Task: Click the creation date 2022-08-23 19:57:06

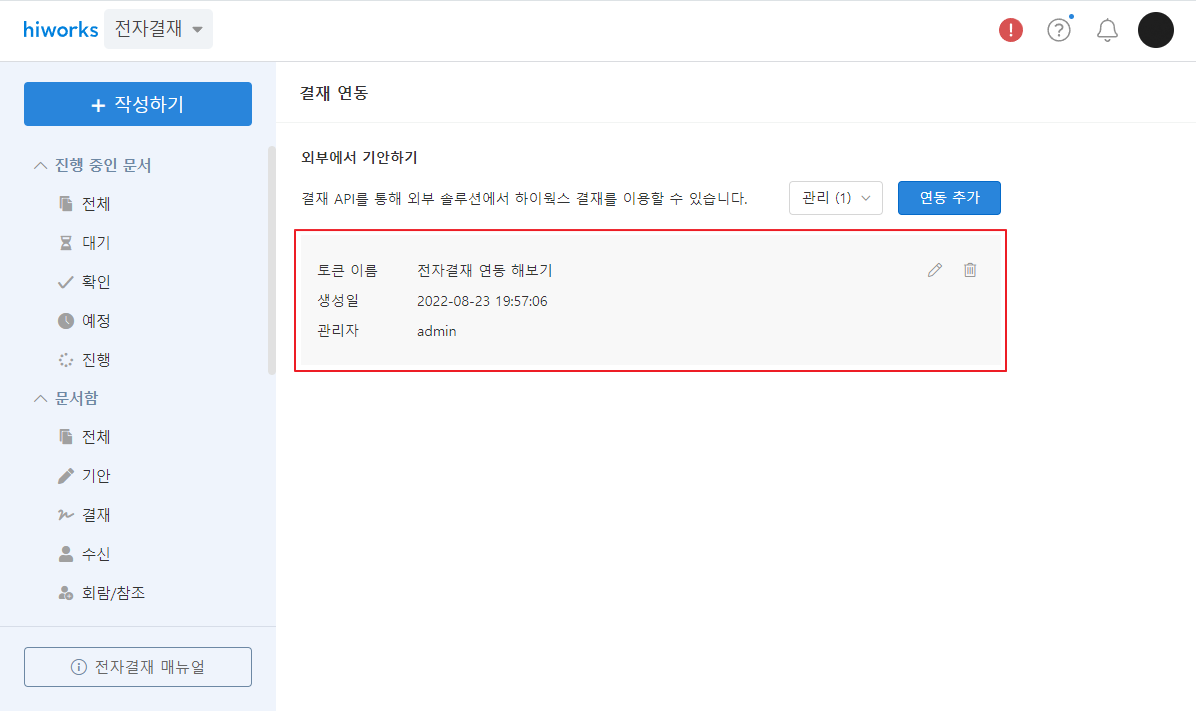Action: (x=482, y=301)
